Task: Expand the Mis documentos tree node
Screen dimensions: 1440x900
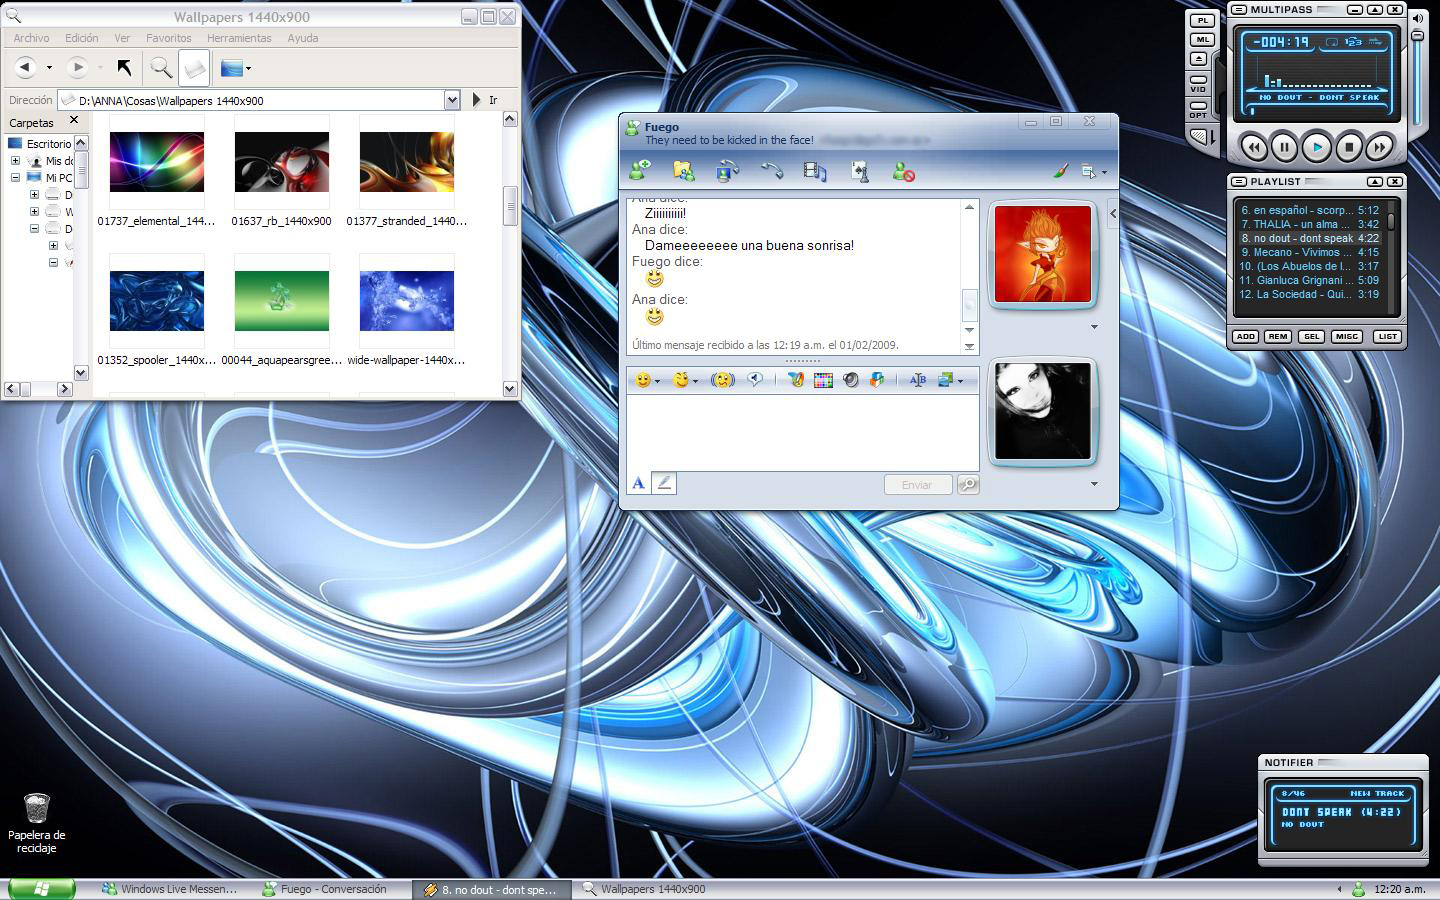Action: [16, 161]
